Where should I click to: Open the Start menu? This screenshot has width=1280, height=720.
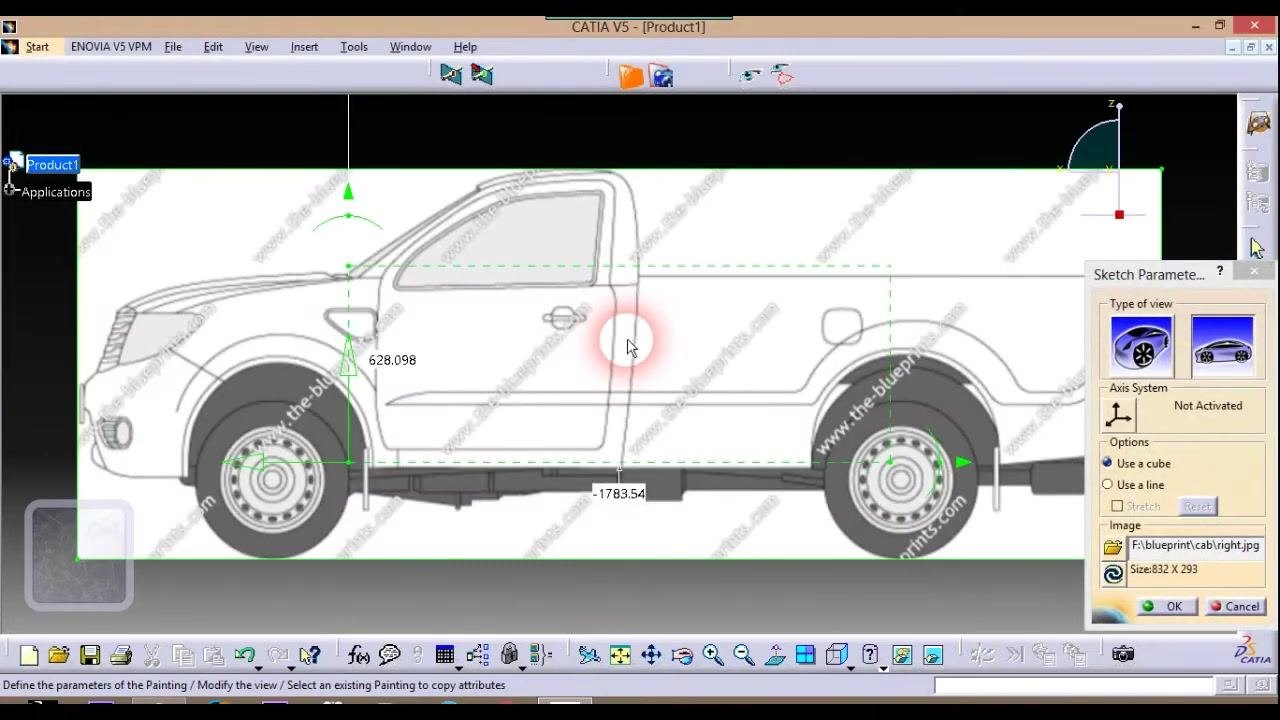(x=37, y=47)
